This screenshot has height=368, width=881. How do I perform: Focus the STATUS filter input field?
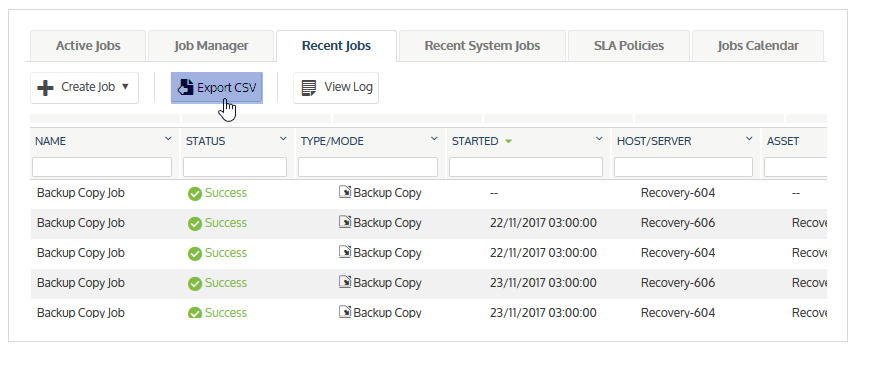[x=235, y=167]
